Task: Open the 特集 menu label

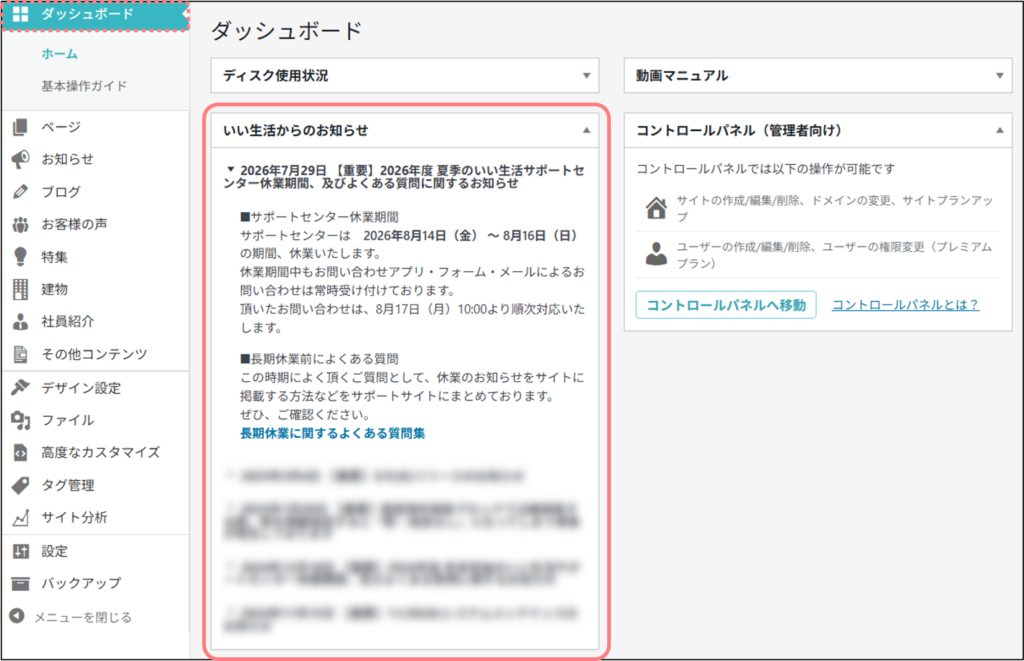Action: tap(54, 257)
